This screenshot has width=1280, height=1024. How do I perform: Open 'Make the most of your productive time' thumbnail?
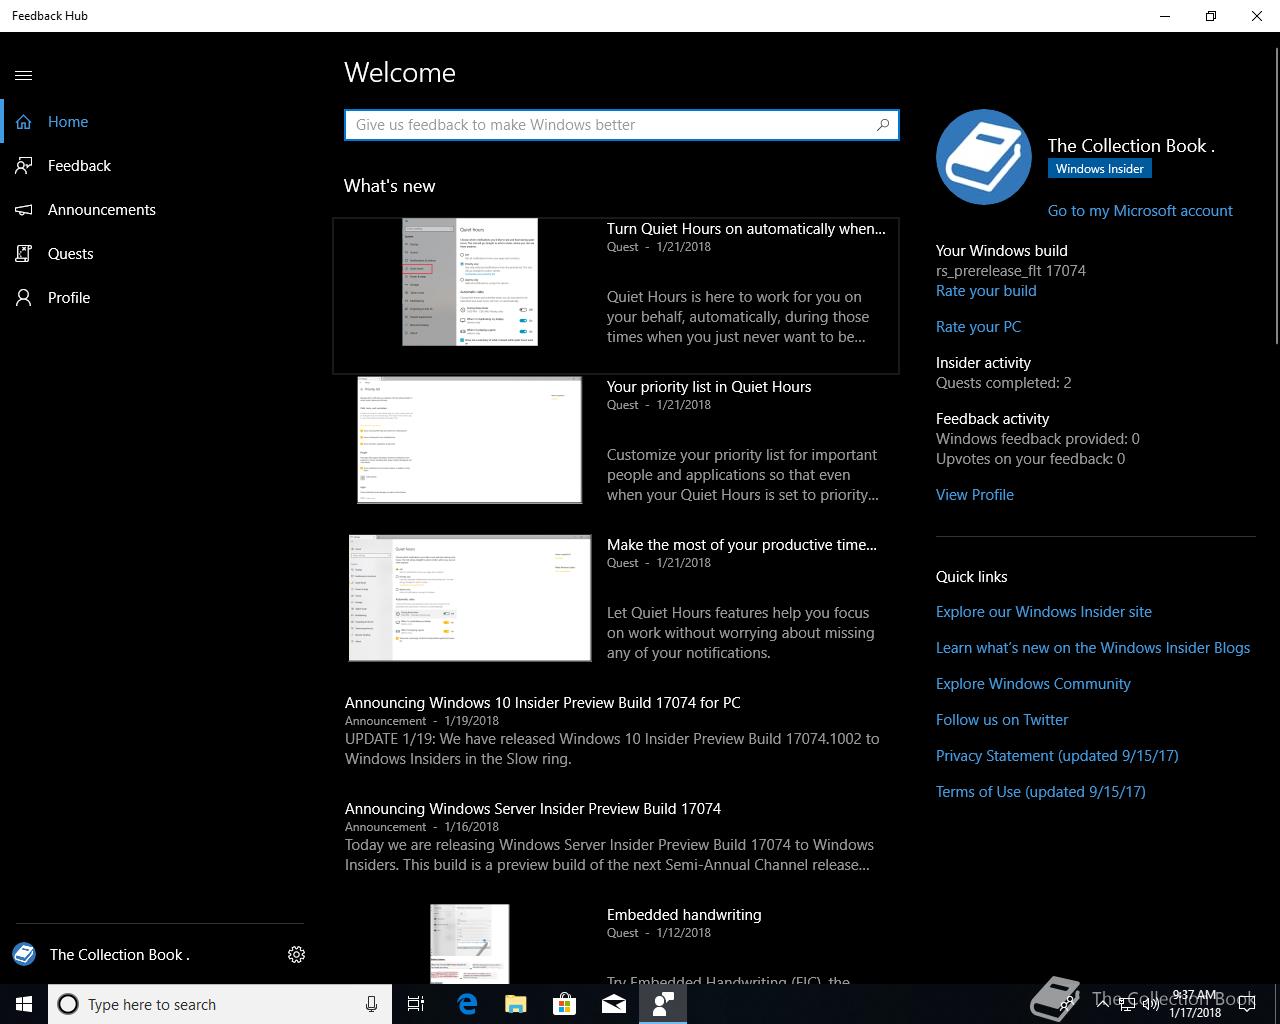(x=470, y=598)
